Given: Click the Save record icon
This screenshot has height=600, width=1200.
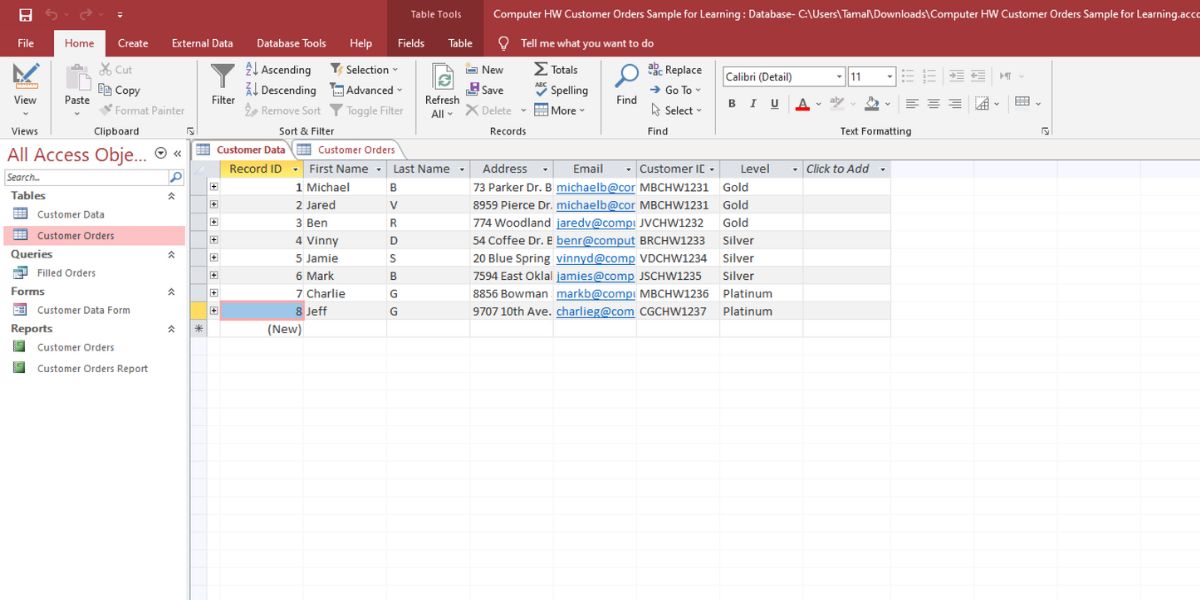Looking at the screenshot, I should 474,90.
